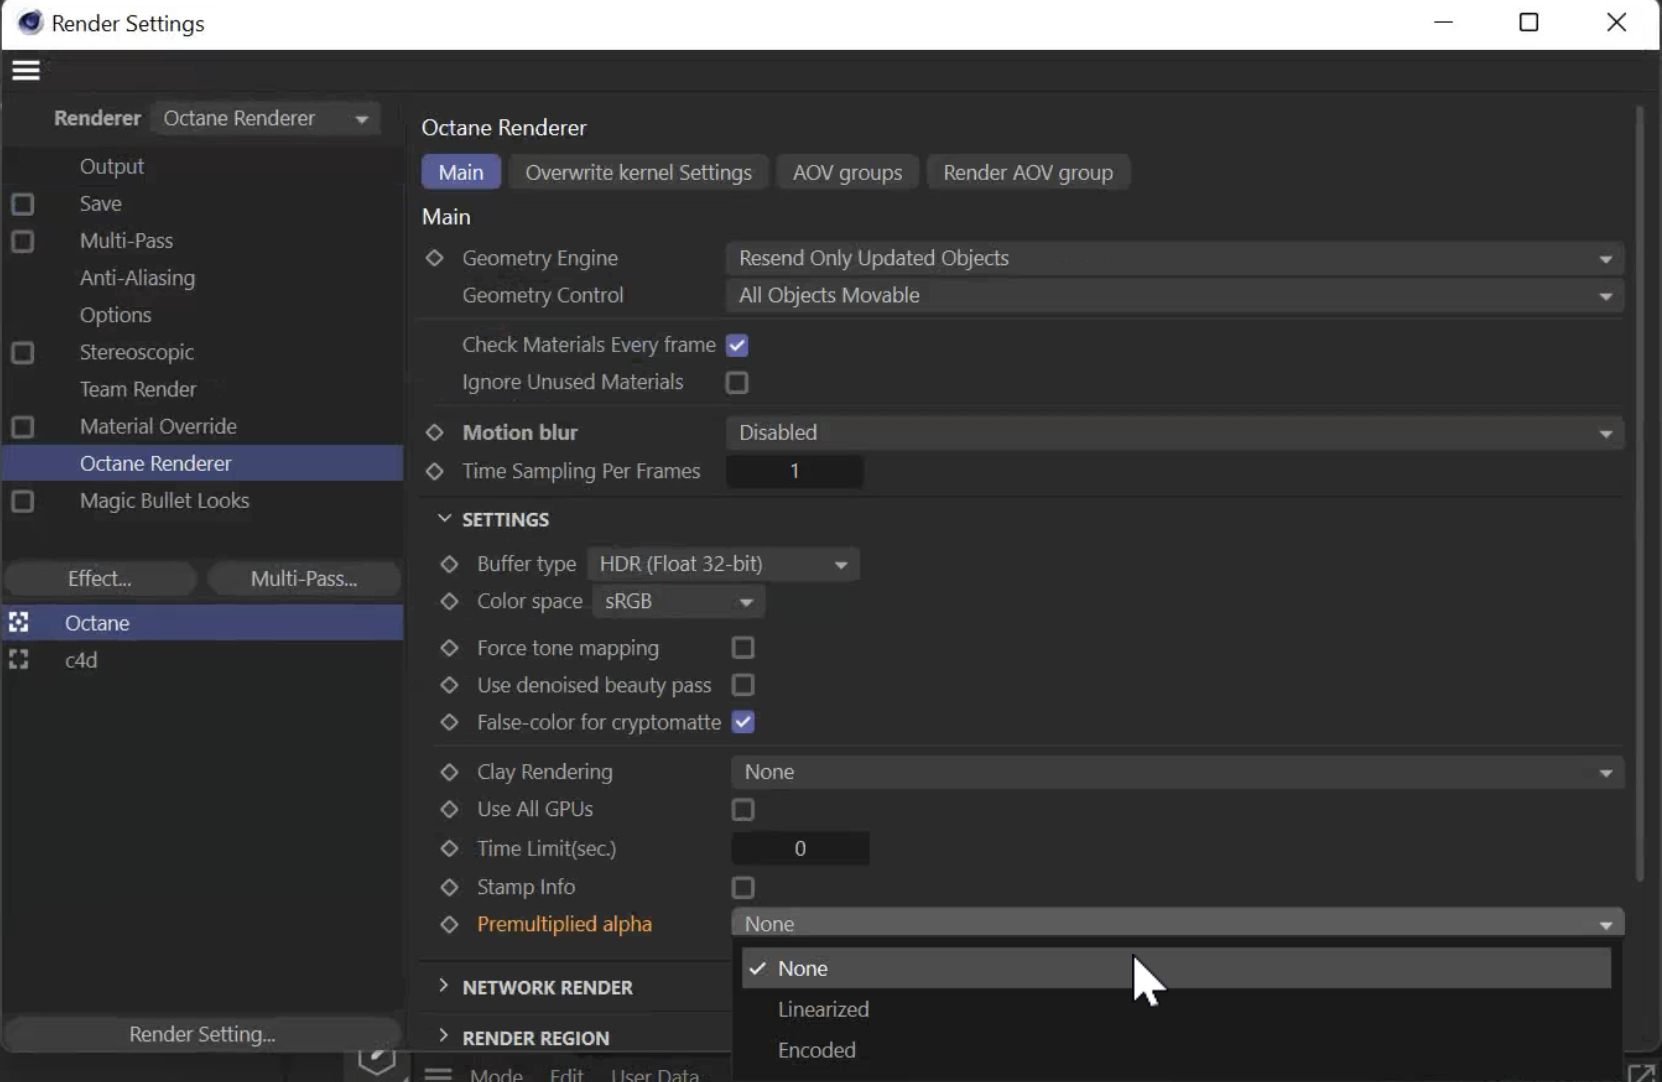Screen dimensions: 1662x1082
Task: Click the keyframe diamond beside Geometry Engine
Action: point(434,258)
